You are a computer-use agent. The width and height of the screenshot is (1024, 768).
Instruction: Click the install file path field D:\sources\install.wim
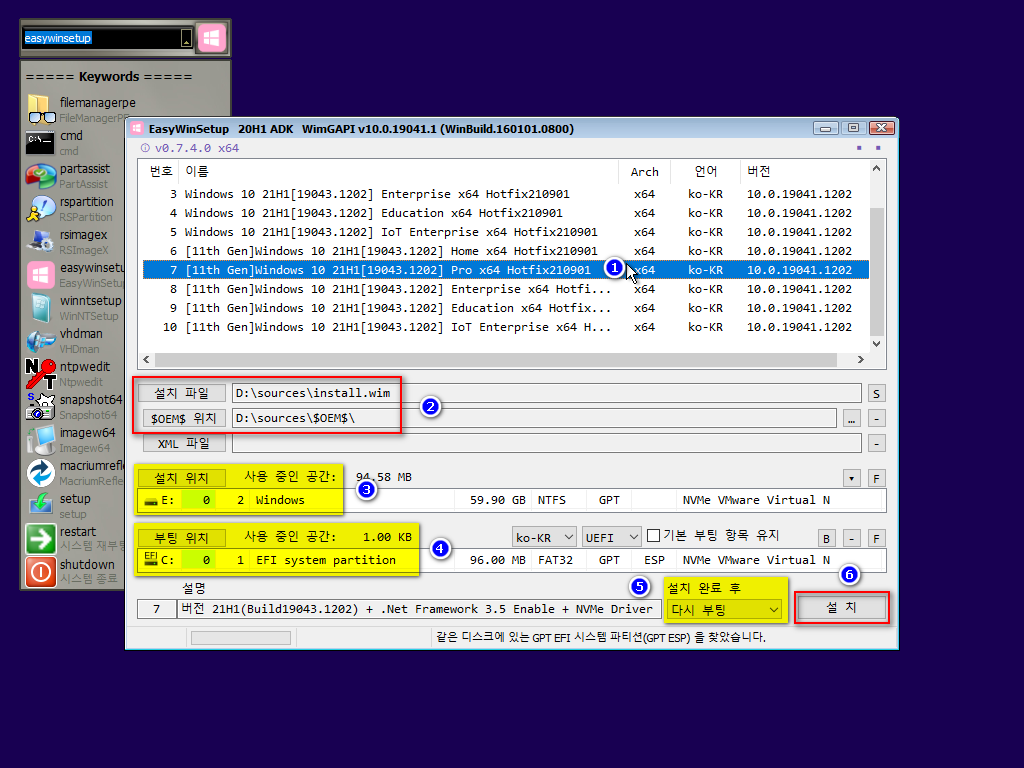click(547, 393)
